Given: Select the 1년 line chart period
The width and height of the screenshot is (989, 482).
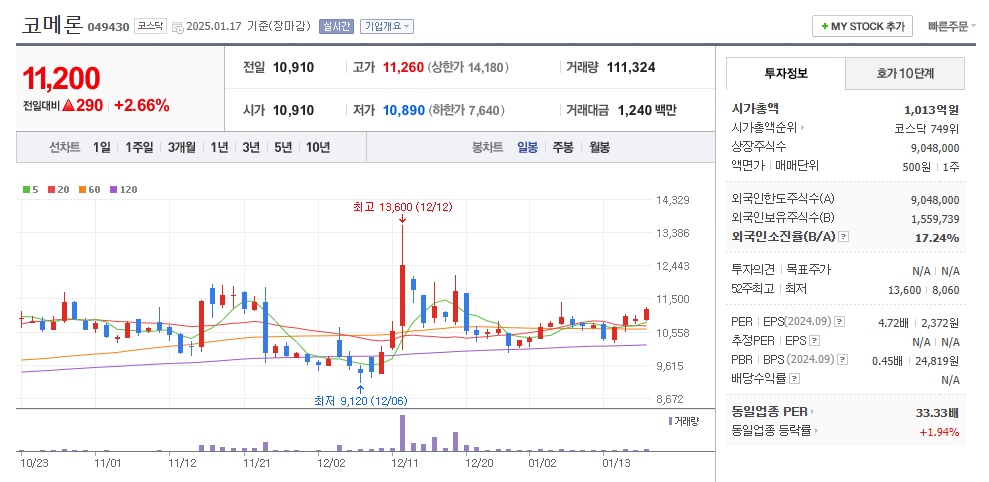Looking at the screenshot, I should coord(219,148).
